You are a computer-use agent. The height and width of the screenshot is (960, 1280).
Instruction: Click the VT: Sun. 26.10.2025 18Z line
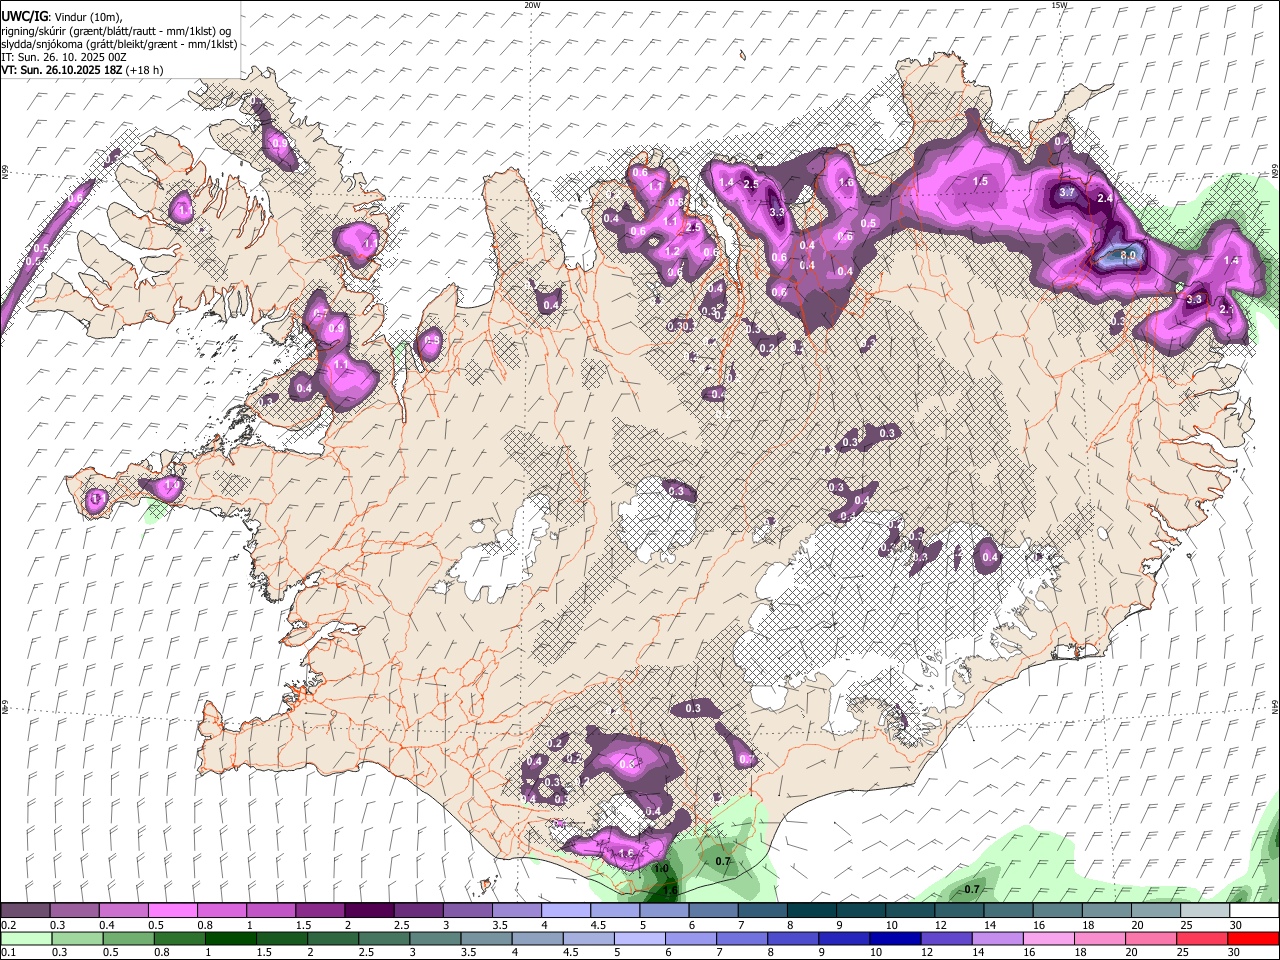click(82, 70)
